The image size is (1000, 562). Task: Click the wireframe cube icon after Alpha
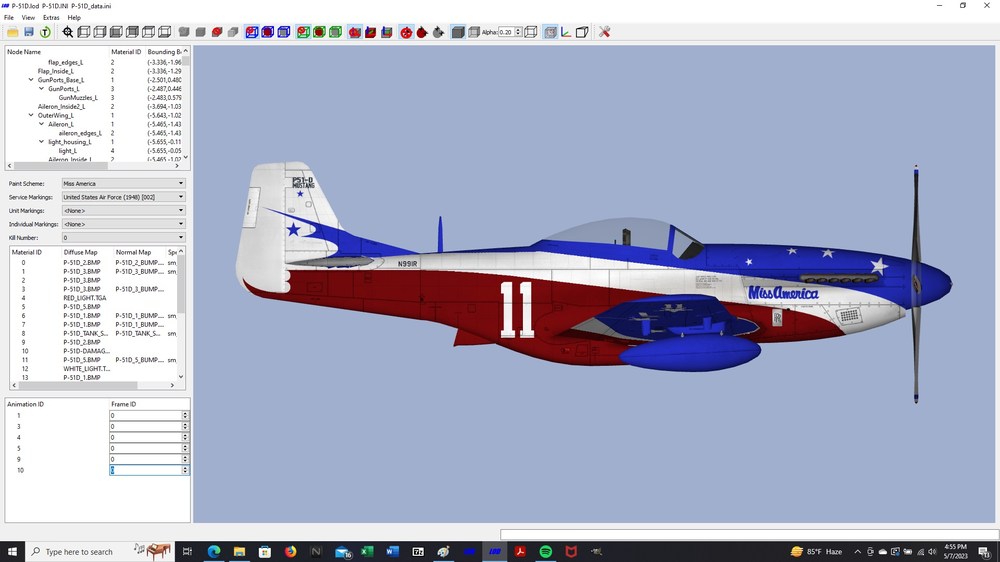coord(531,32)
